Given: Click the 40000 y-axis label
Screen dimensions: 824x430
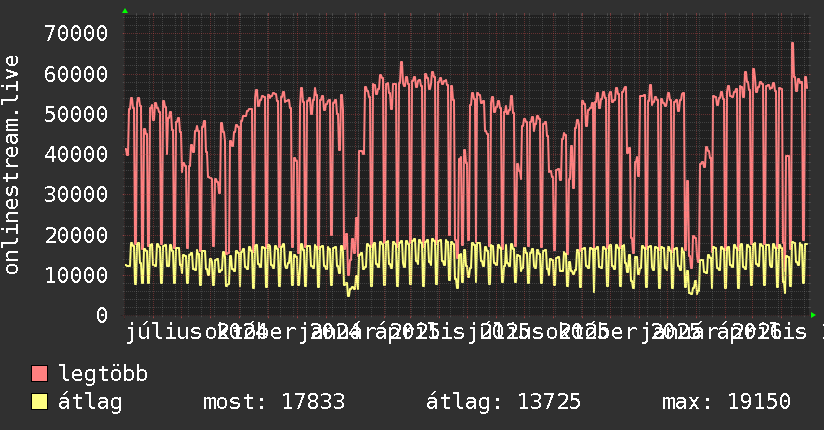Looking at the screenshot, I should click(x=76, y=155).
